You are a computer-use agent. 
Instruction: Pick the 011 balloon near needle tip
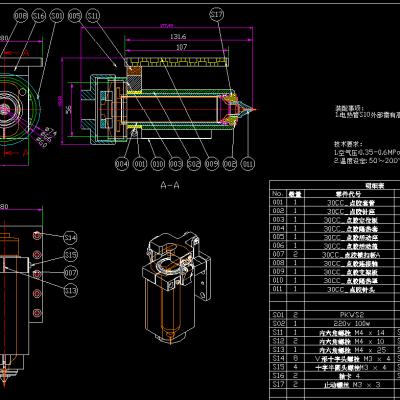click(247, 164)
